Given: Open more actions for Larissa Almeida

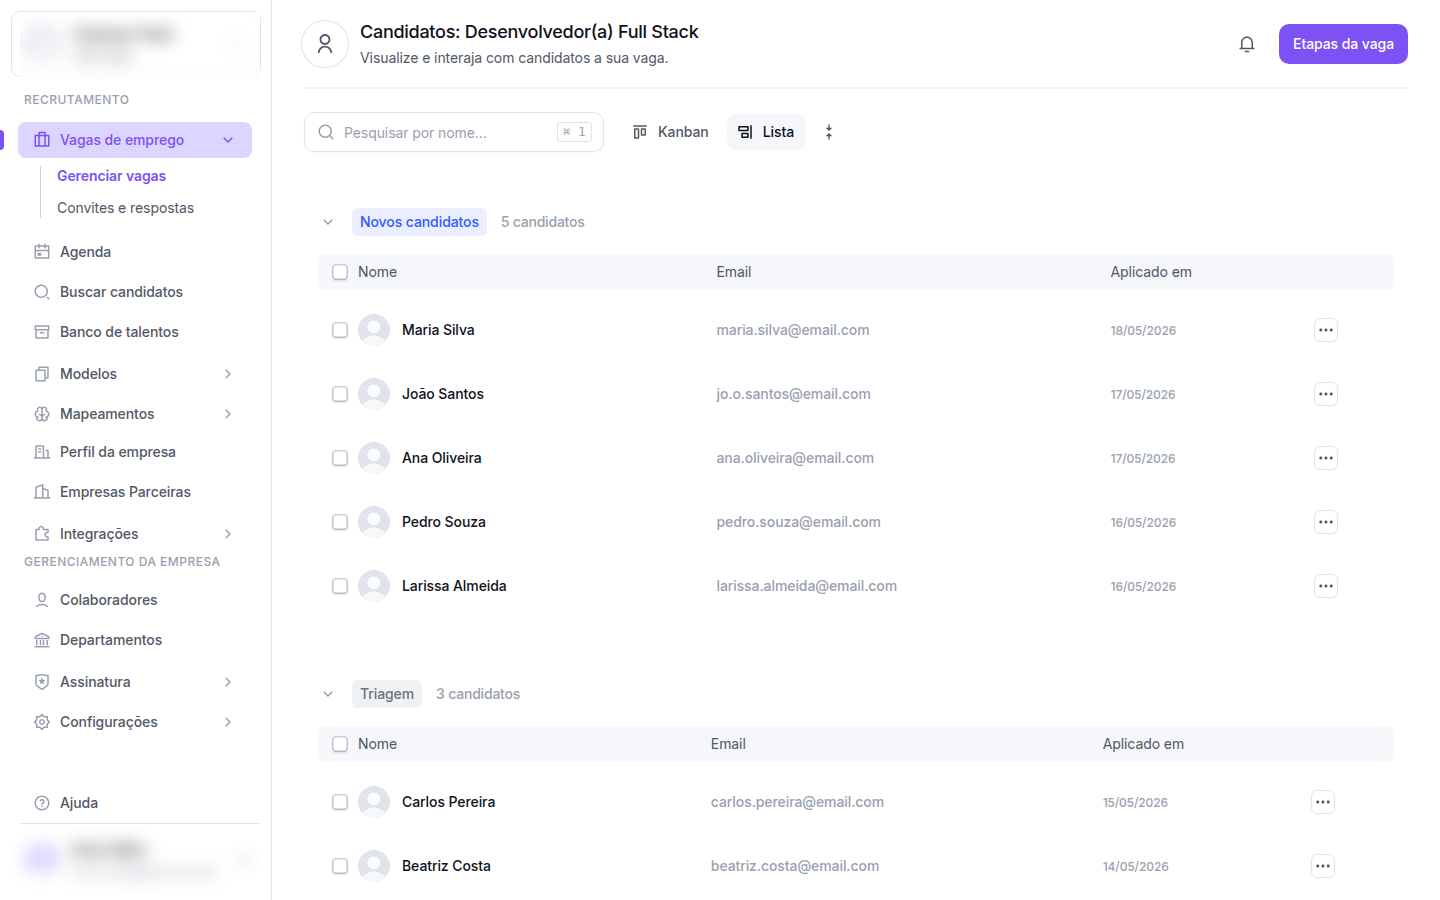Looking at the screenshot, I should point(1326,586).
